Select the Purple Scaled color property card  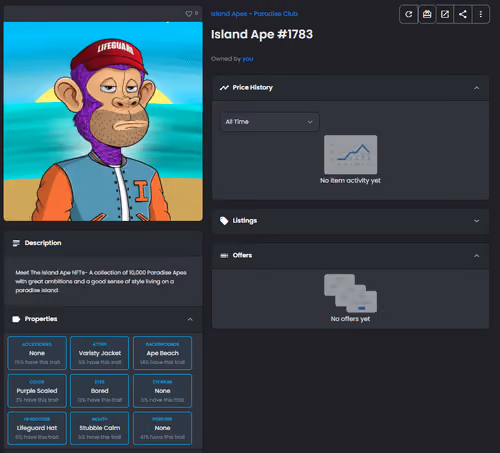pyautogui.click(x=37, y=391)
